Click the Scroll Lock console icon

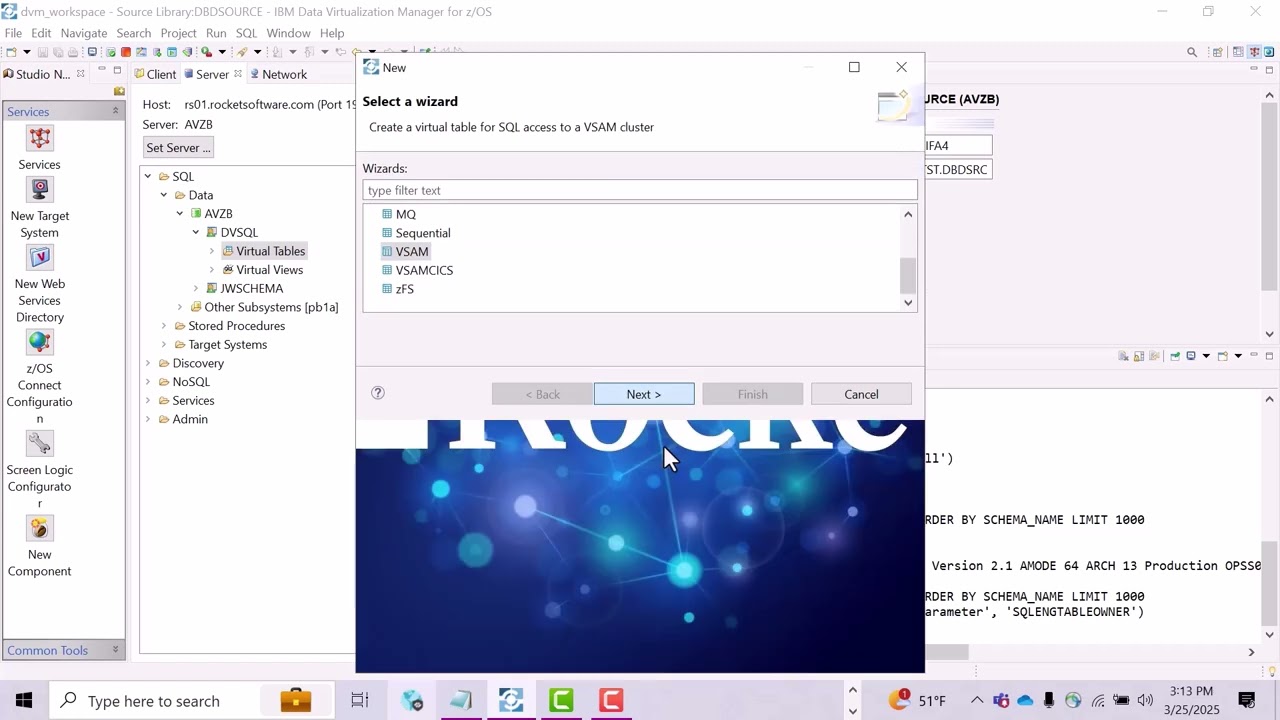tap(1139, 356)
